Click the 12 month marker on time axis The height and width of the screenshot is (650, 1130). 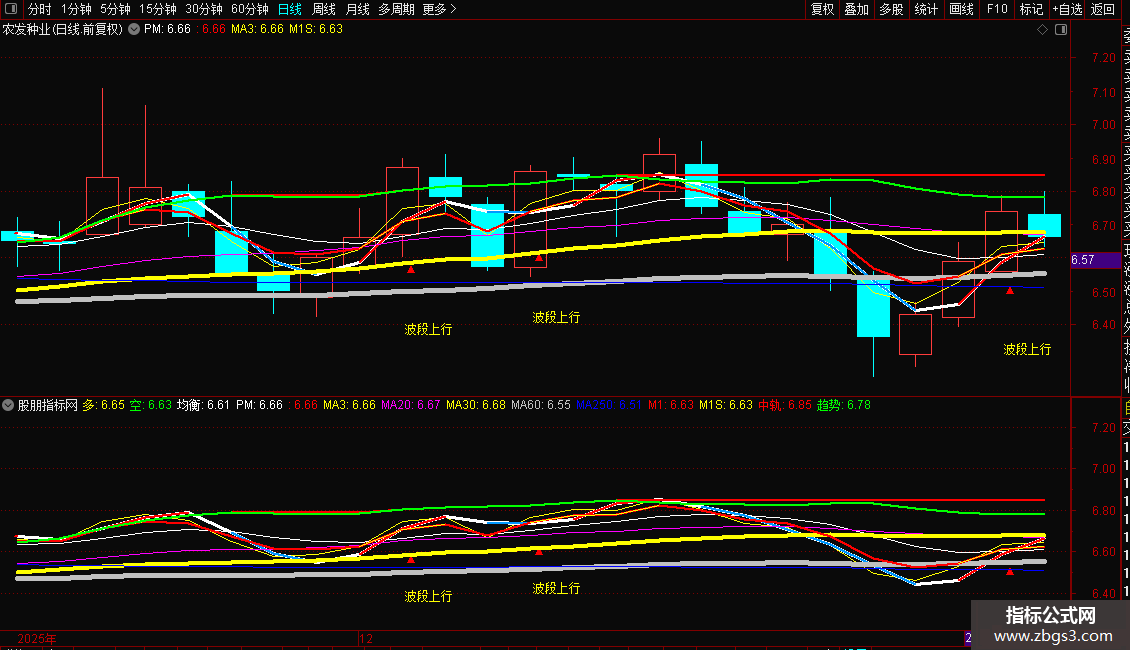(x=366, y=638)
